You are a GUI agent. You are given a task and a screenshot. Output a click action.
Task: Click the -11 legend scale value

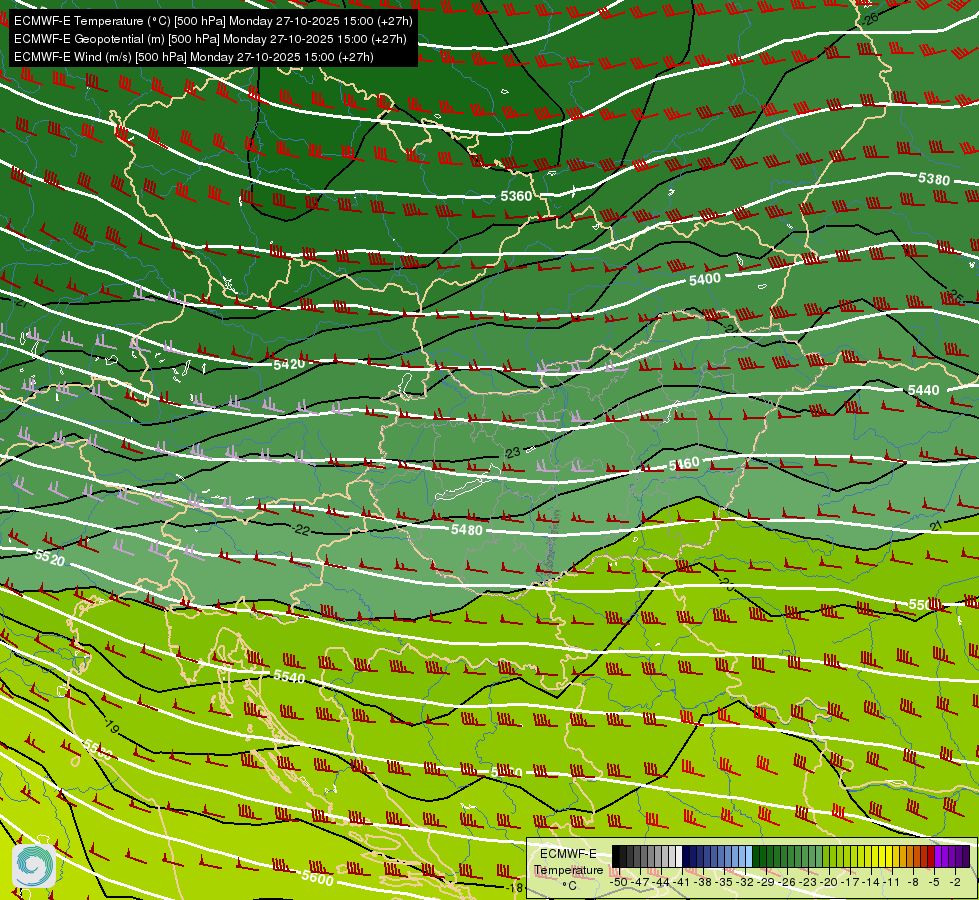click(x=893, y=882)
